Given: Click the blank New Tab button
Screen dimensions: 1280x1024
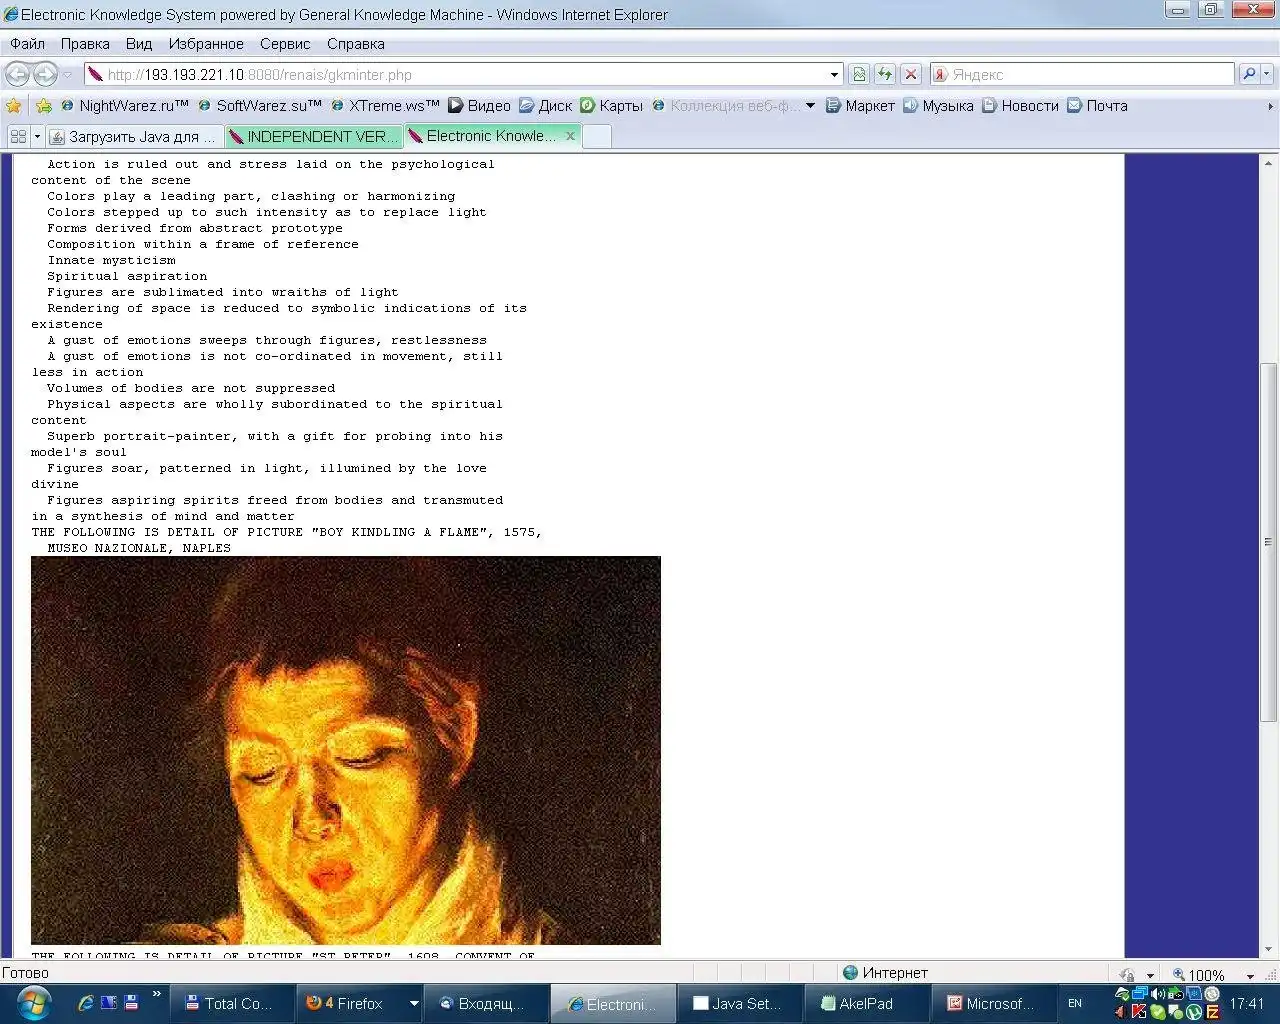Looking at the screenshot, I should tap(597, 137).
